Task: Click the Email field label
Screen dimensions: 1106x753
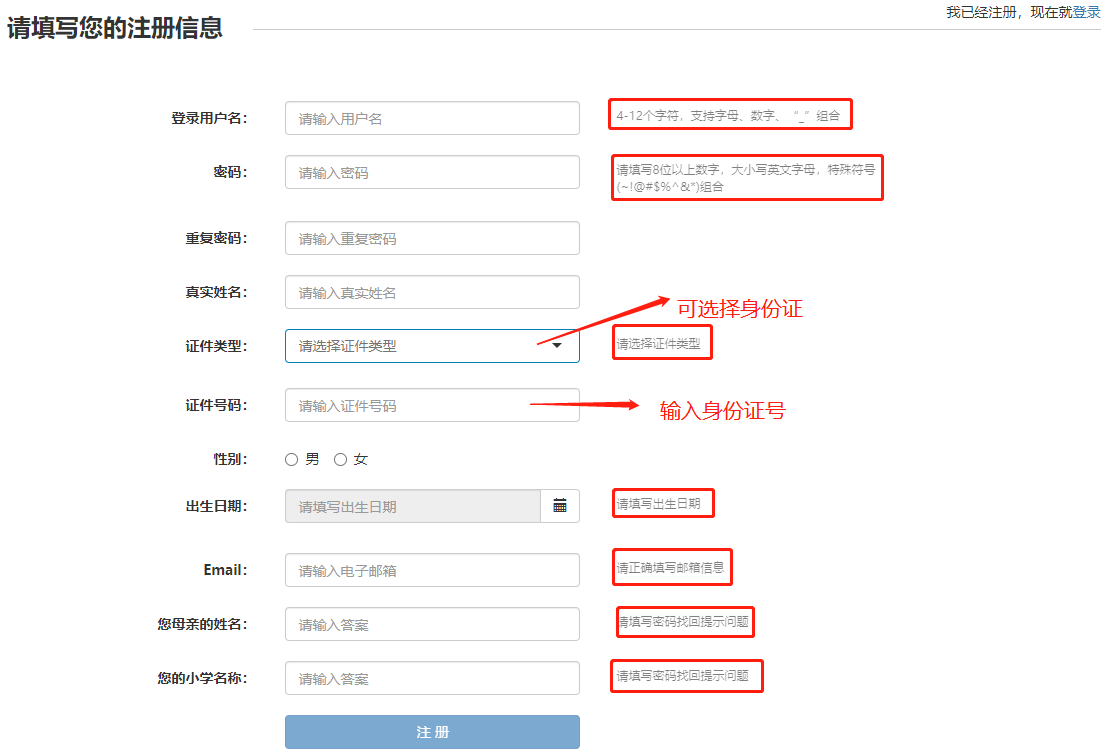Action: (x=225, y=570)
